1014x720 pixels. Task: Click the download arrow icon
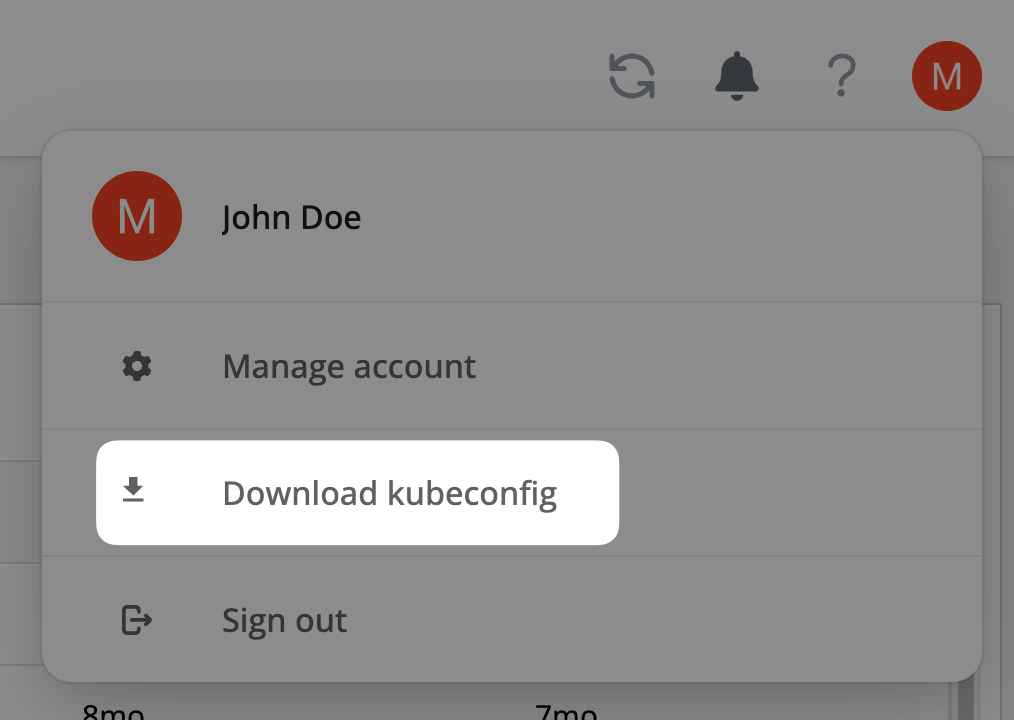(x=133, y=491)
